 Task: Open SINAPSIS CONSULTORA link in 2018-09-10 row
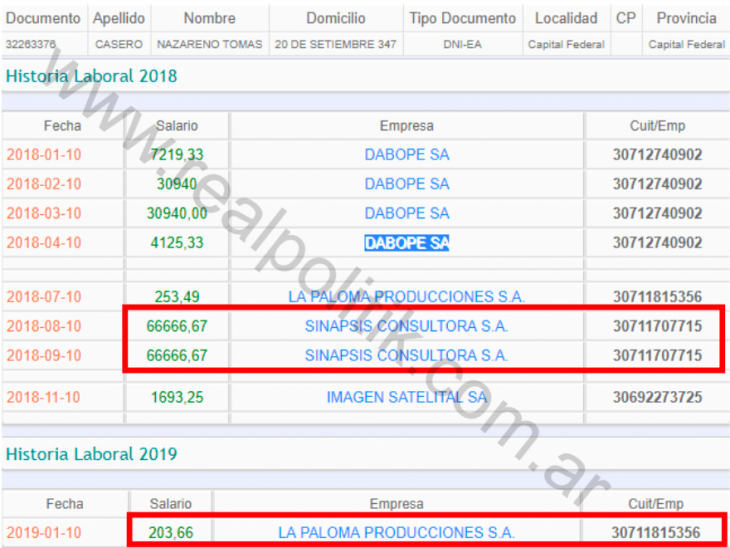click(406, 355)
